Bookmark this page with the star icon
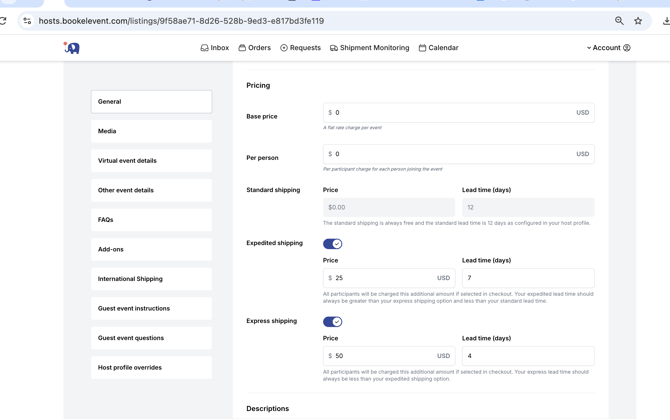Viewport: 670px width, 420px height. 638,21
